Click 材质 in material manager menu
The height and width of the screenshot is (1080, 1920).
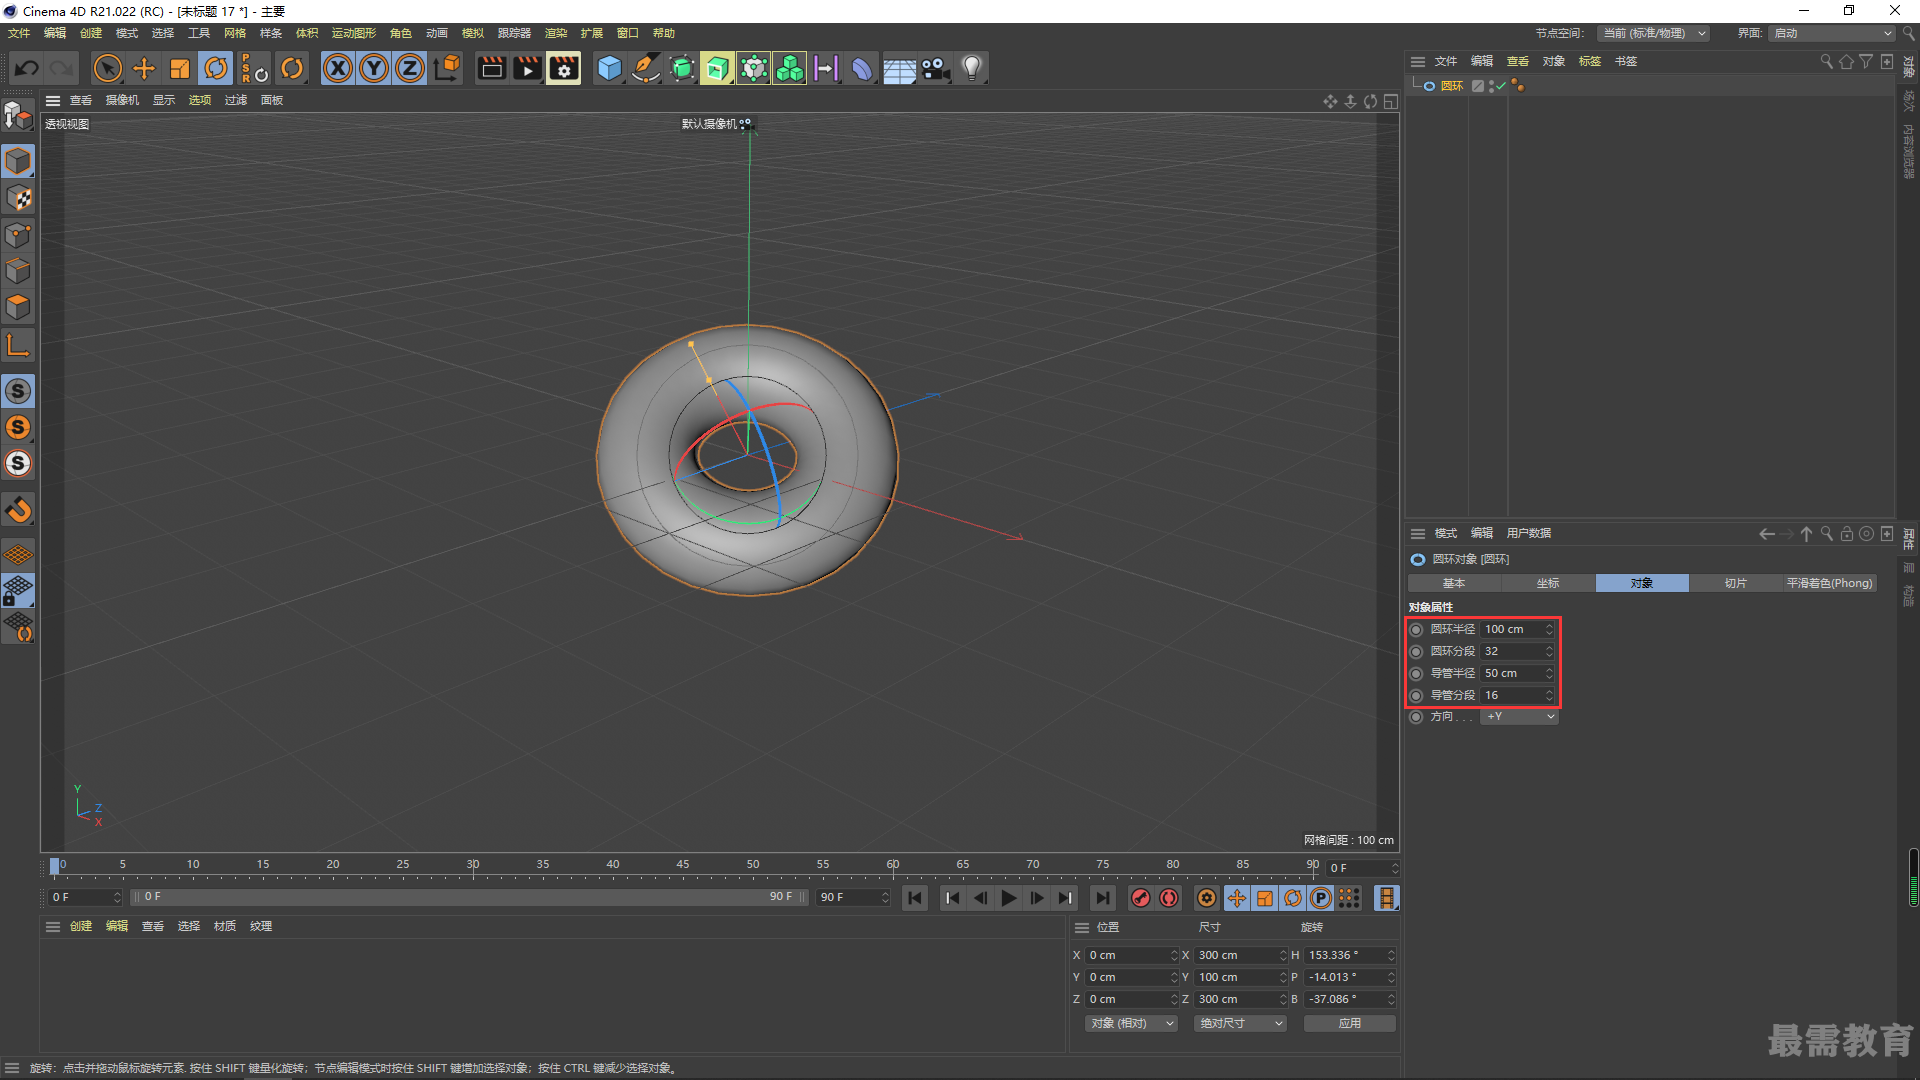click(225, 926)
